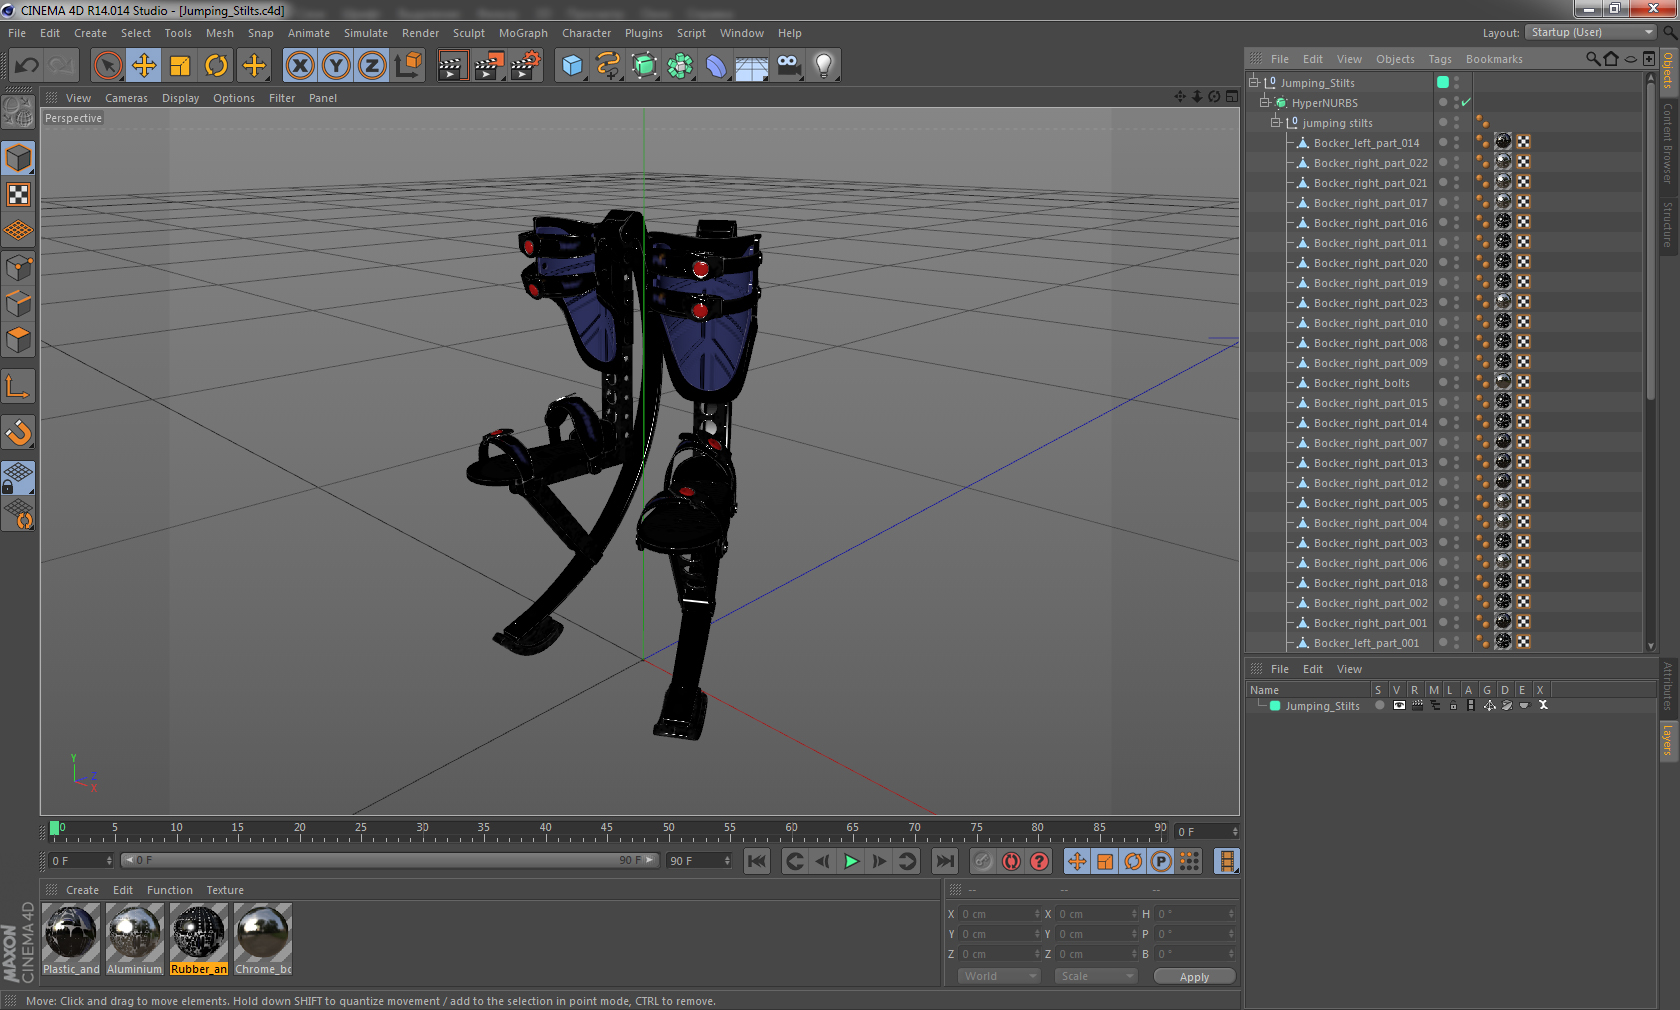1680x1010 pixels.
Task: Toggle HyperNURBS green enable checkmark
Action: coord(1466,102)
